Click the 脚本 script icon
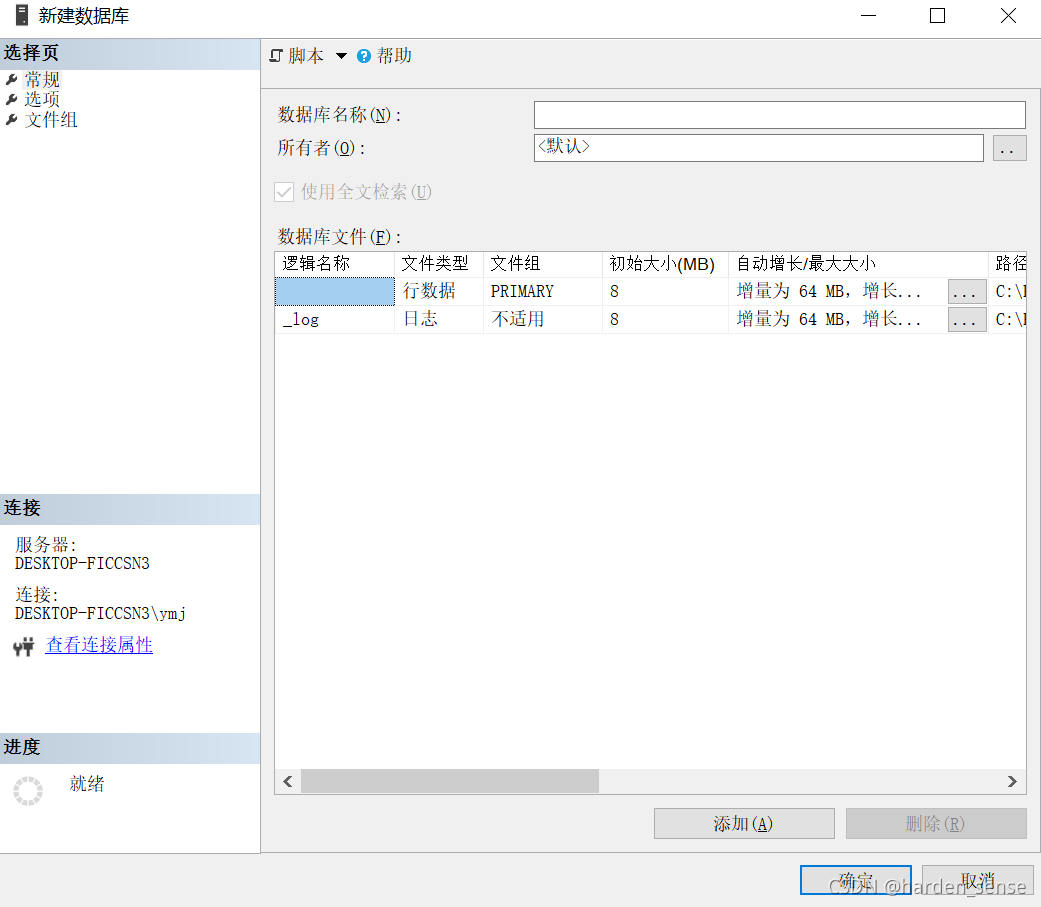 276,56
